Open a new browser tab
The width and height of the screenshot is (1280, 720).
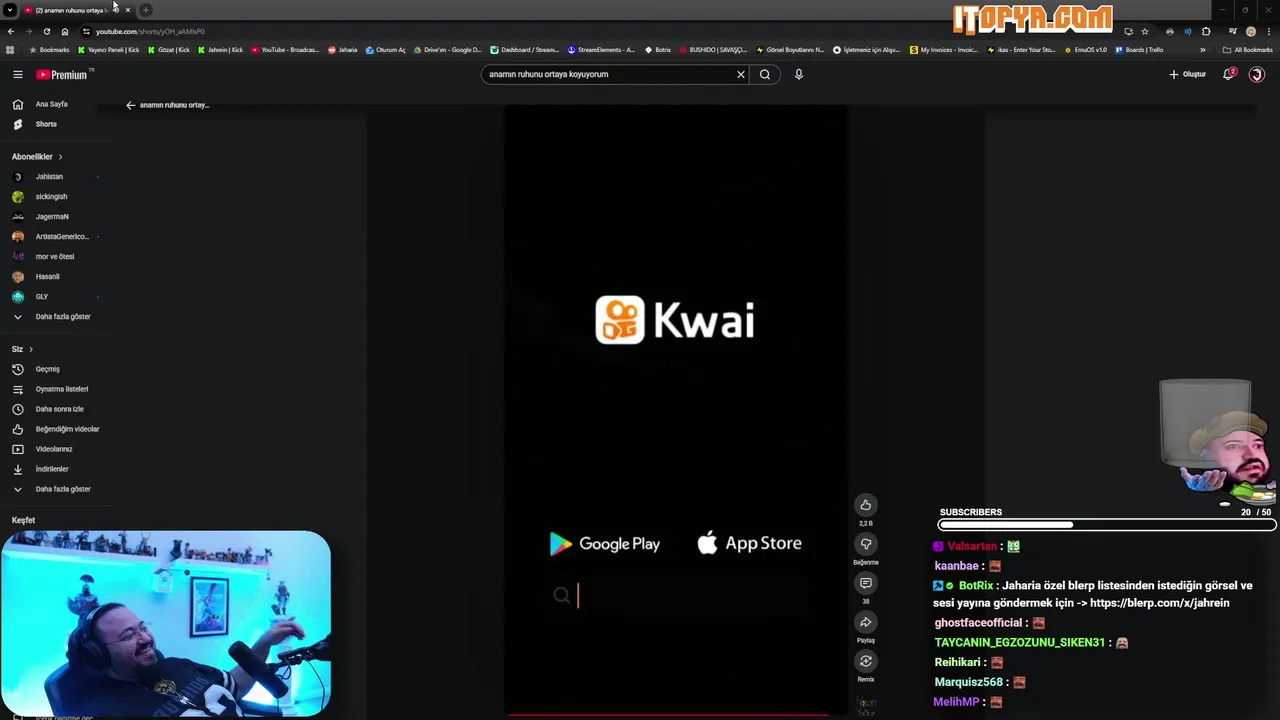[x=146, y=10]
